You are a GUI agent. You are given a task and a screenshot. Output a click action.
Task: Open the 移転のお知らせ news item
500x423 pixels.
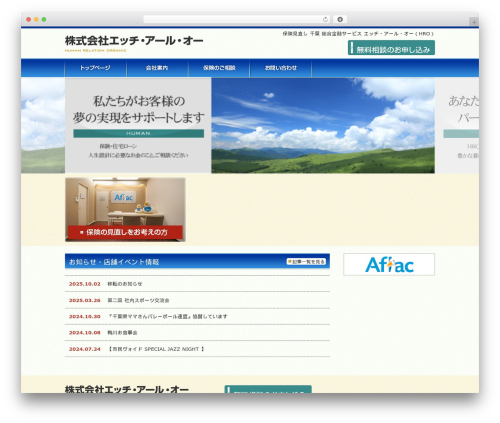pos(125,284)
